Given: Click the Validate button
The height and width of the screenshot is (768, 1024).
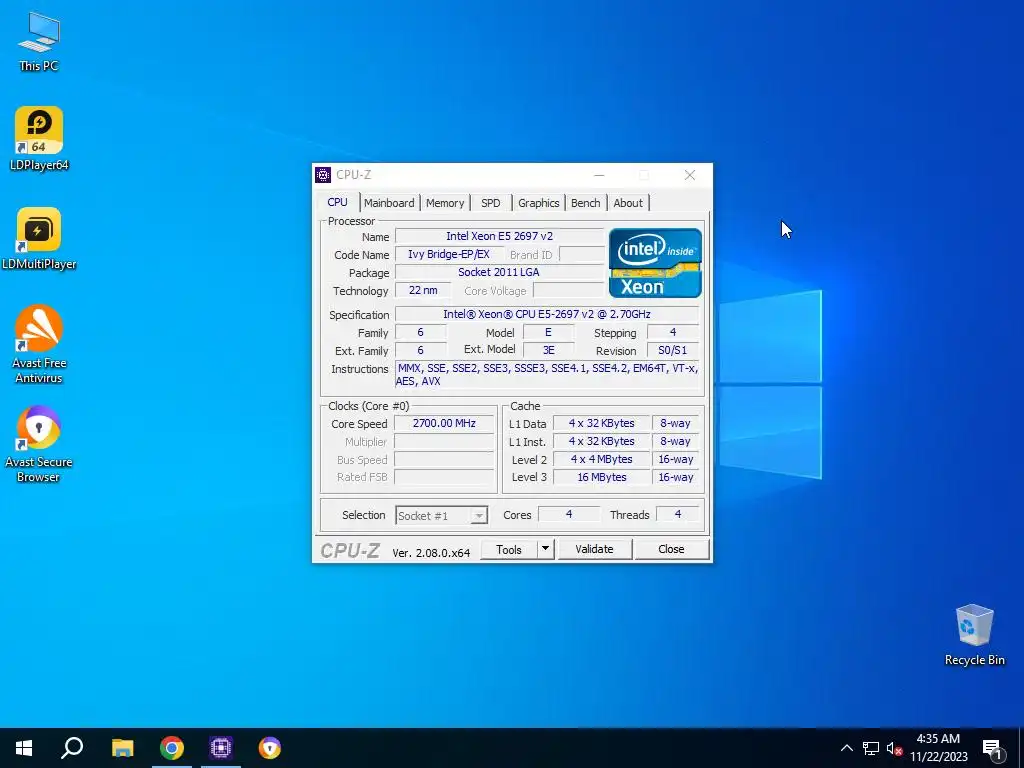Looking at the screenshot, I should [594, 549].
